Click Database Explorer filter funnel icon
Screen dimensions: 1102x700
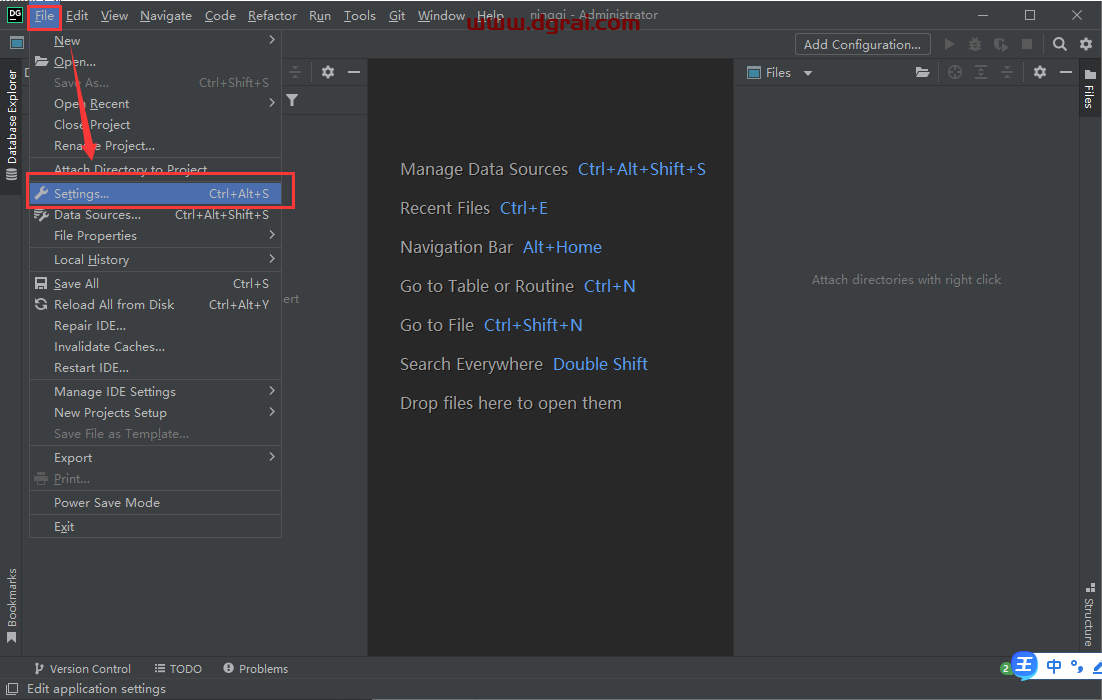click(x=292, y=101)
